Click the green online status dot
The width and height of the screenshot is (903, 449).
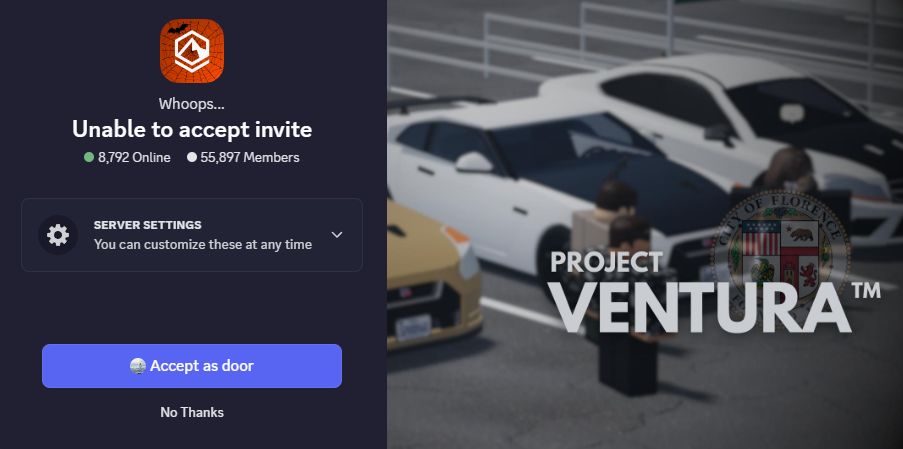[89, 157]
